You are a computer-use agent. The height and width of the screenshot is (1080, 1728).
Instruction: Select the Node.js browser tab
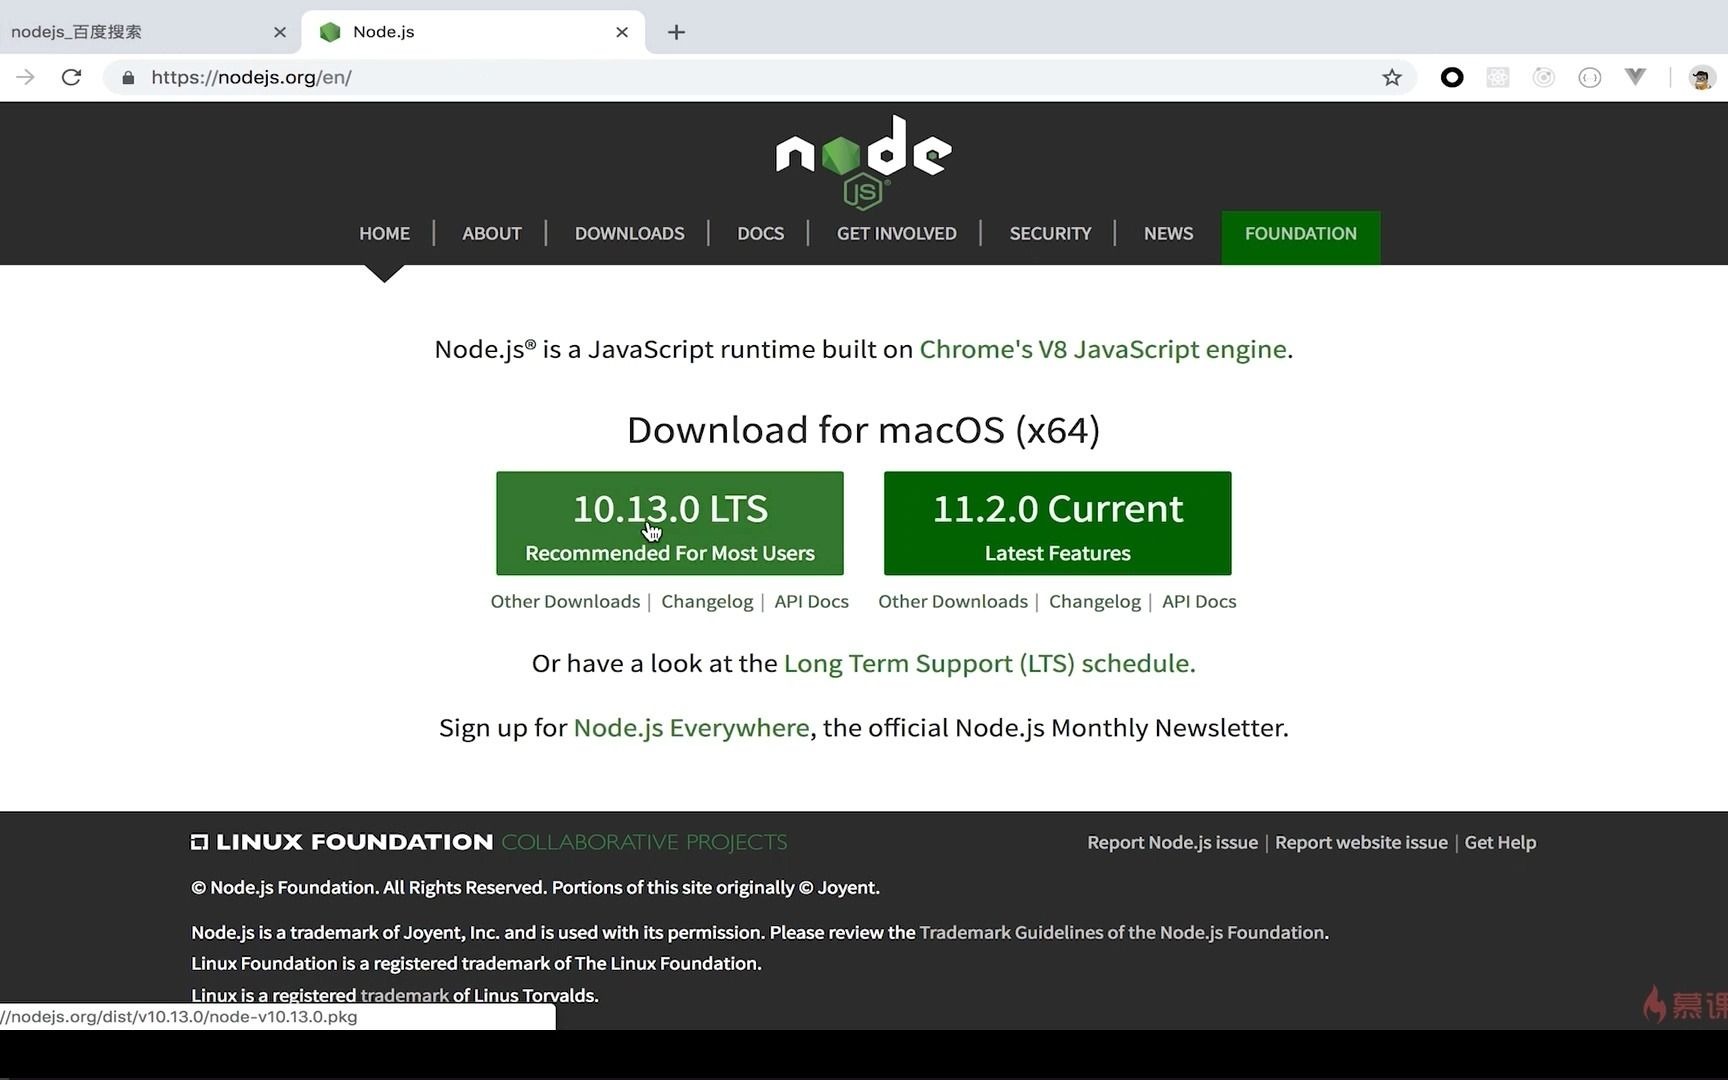click(472, 32)
